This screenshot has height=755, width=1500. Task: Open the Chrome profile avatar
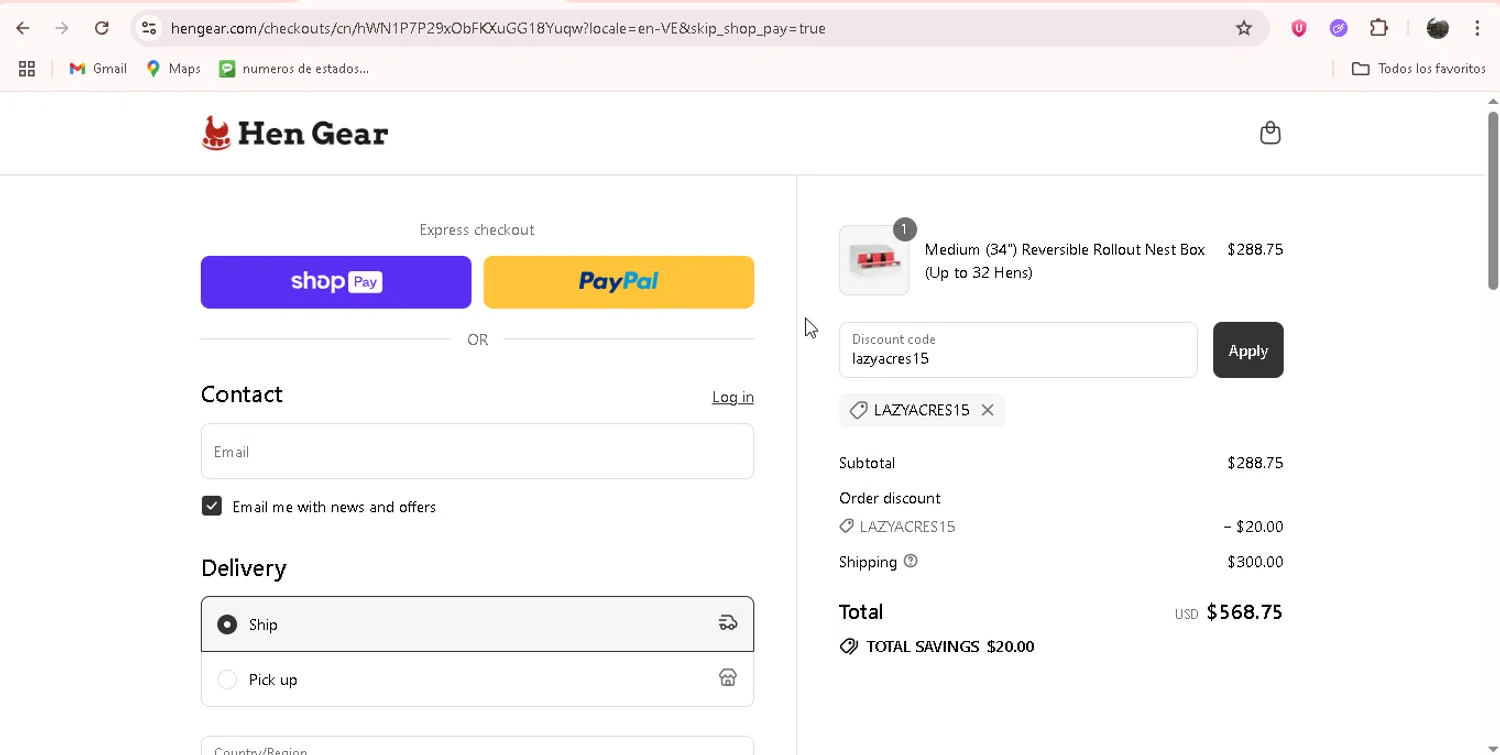tap(1438, 28)
